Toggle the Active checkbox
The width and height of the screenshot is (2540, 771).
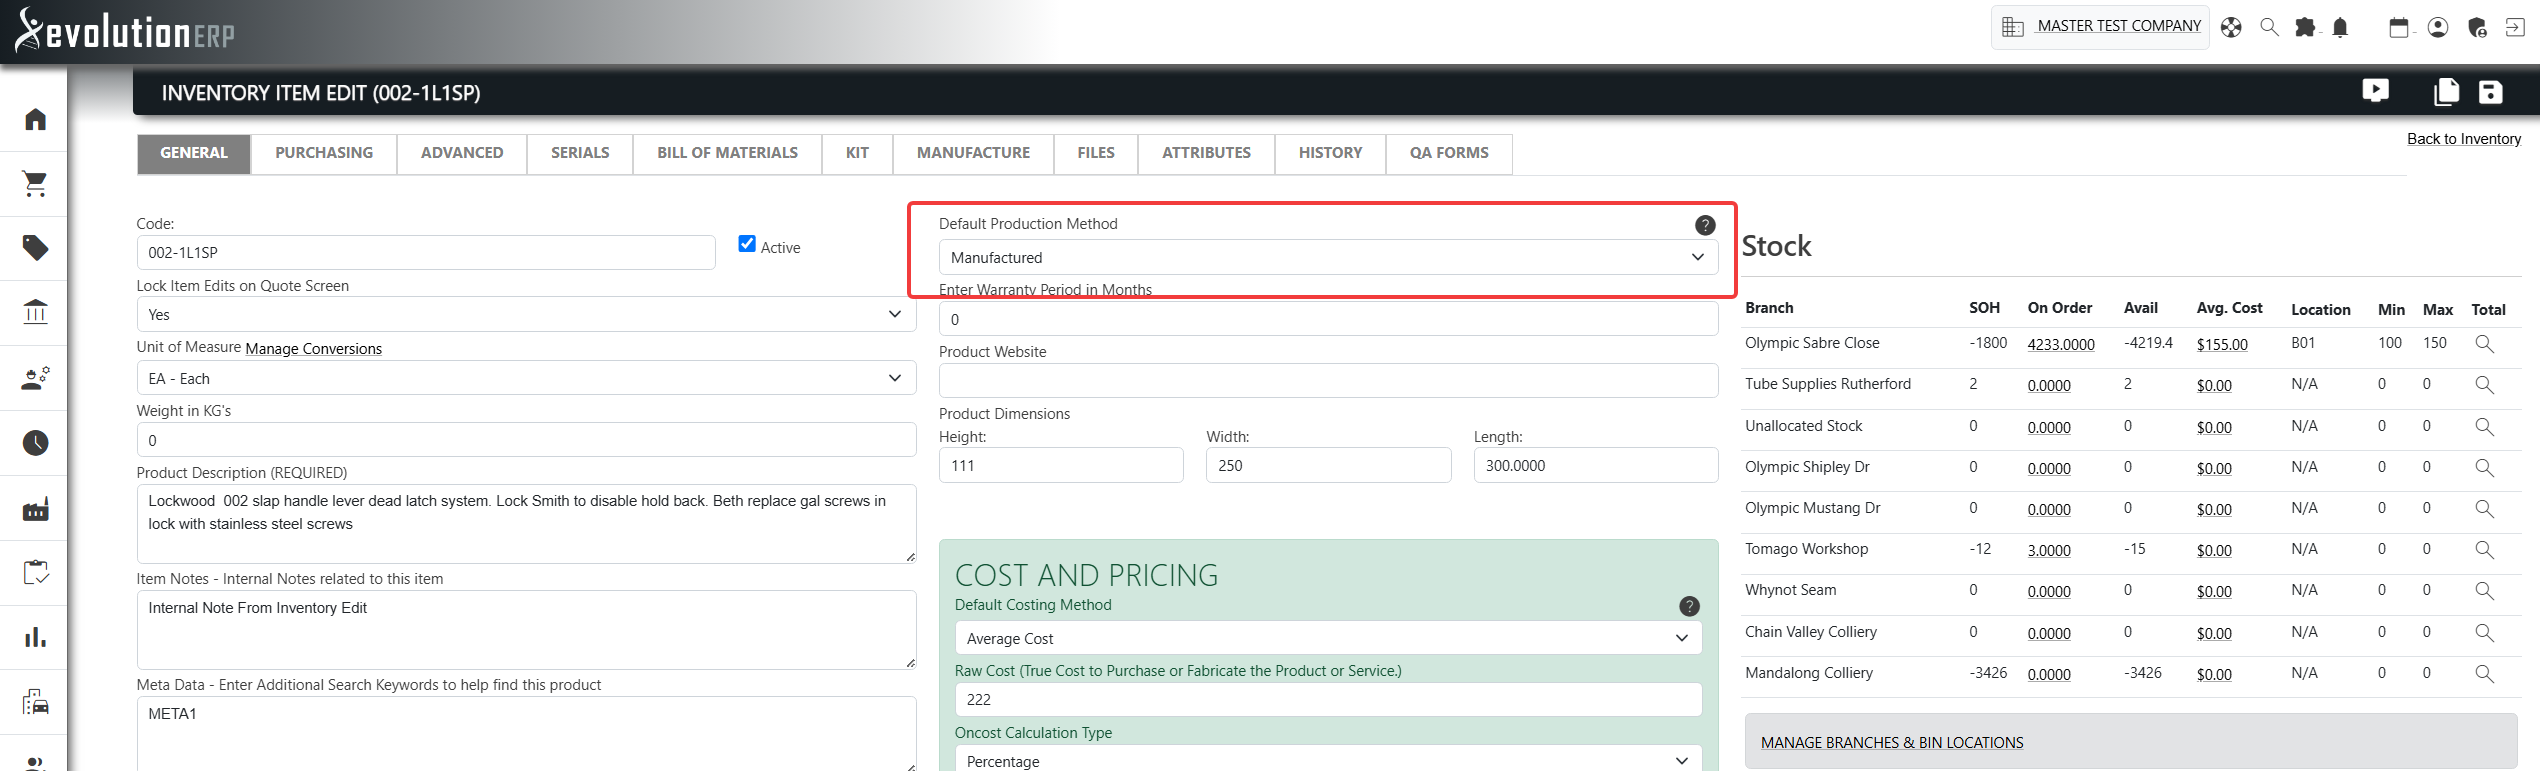tap(747, 244)
